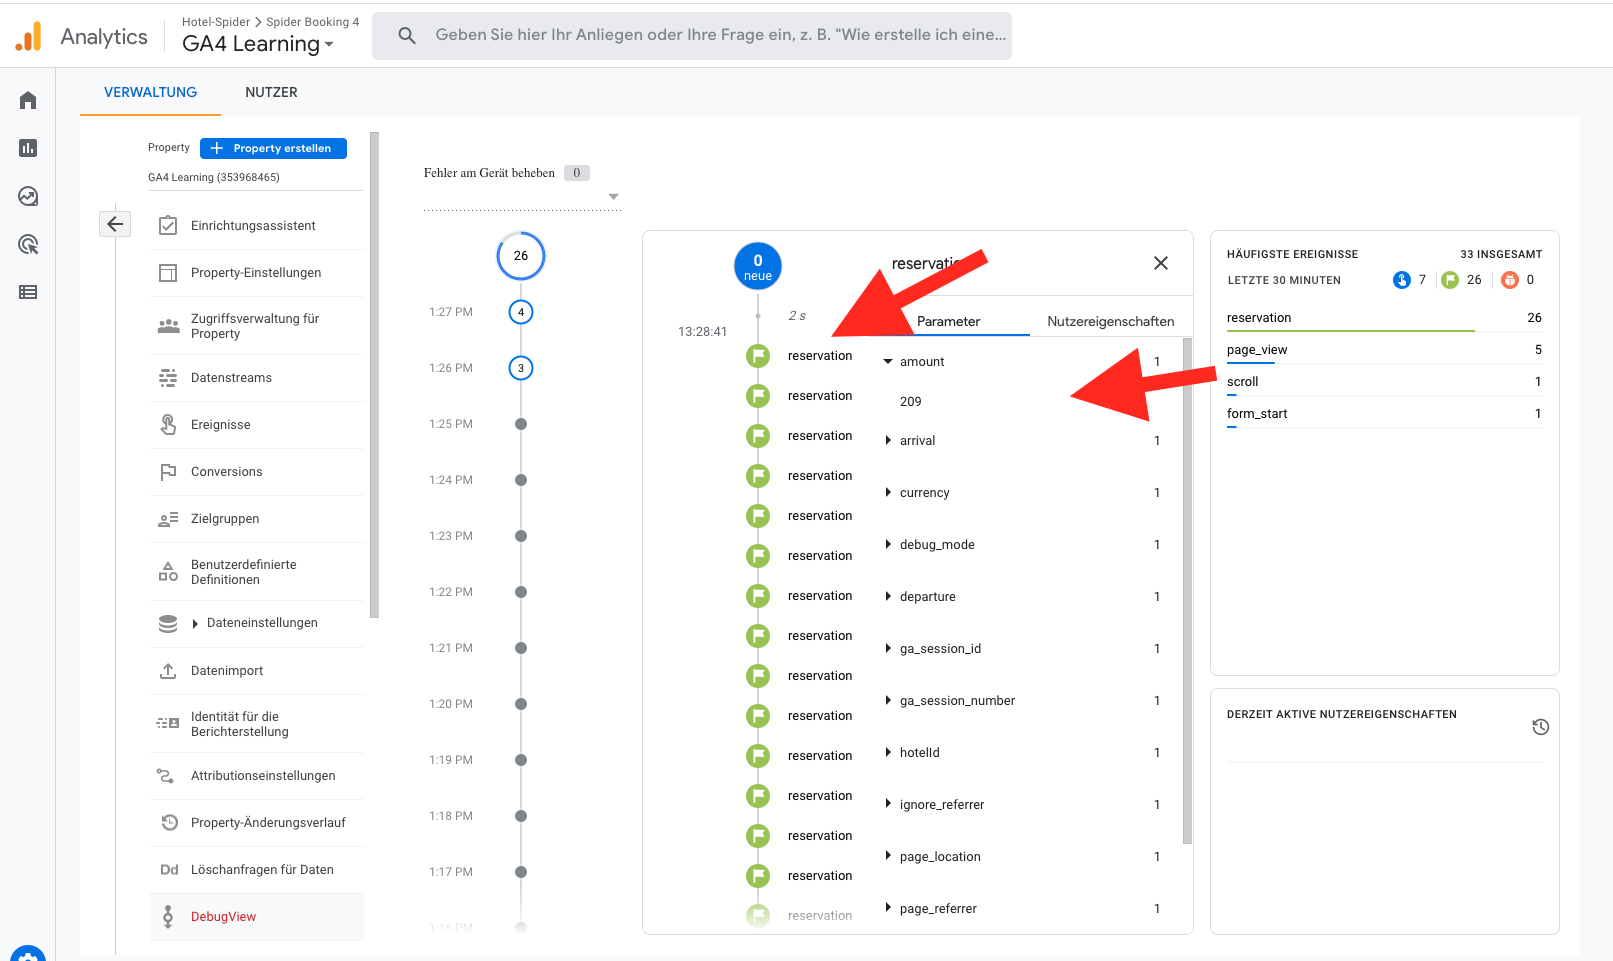
Task: Close the reservation event detail panel
Action: [1160, 263]
